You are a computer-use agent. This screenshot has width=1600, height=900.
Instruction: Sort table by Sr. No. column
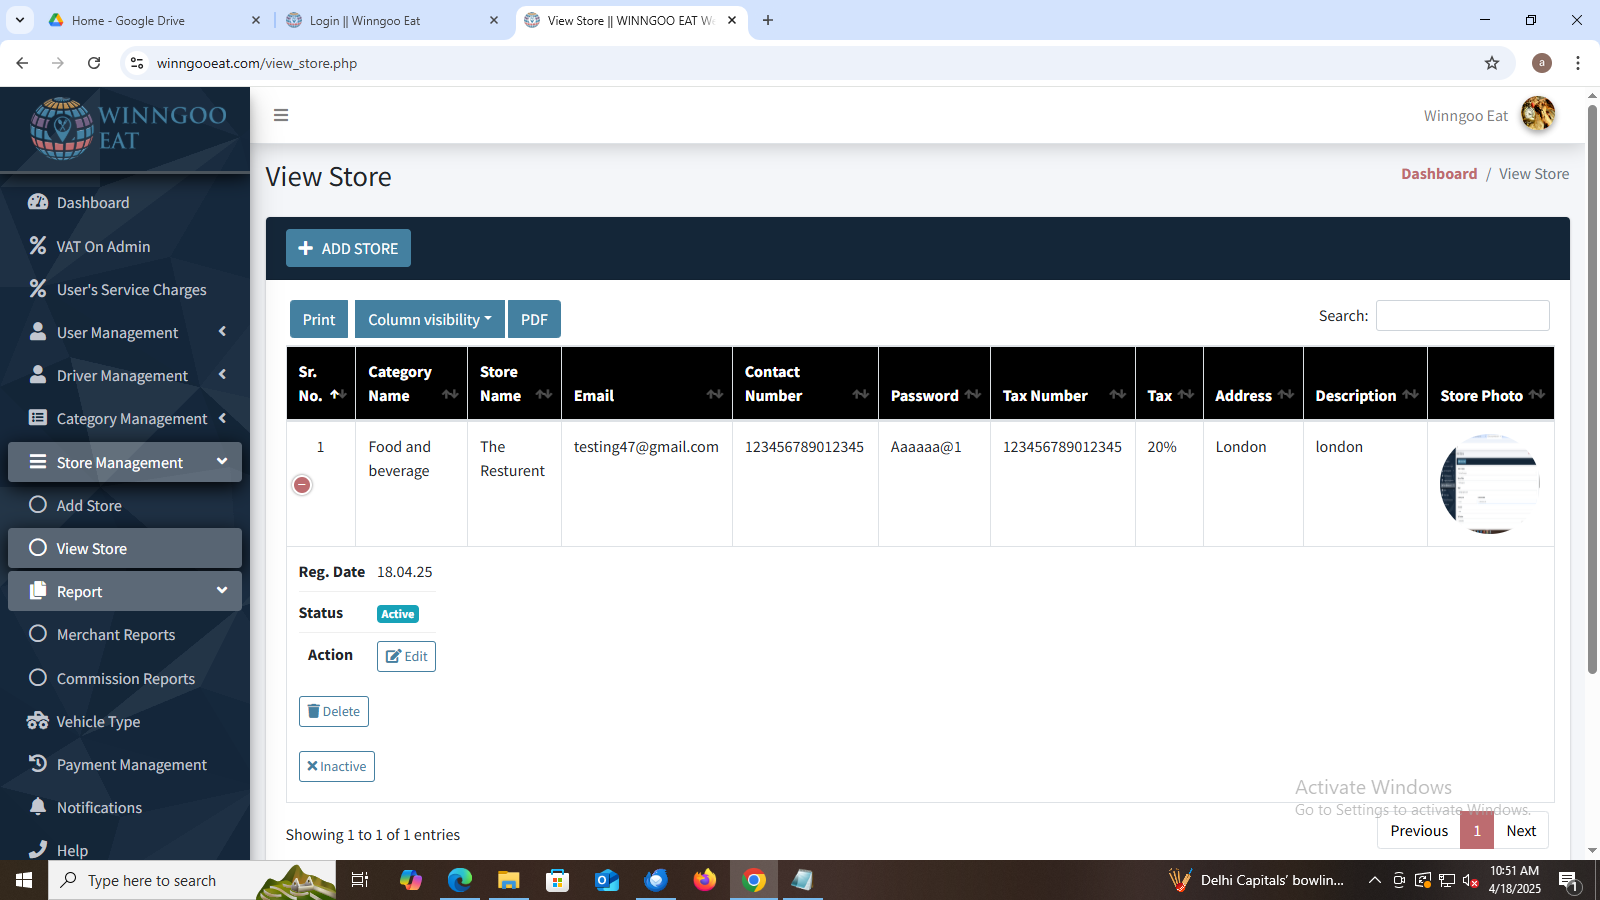320,384
